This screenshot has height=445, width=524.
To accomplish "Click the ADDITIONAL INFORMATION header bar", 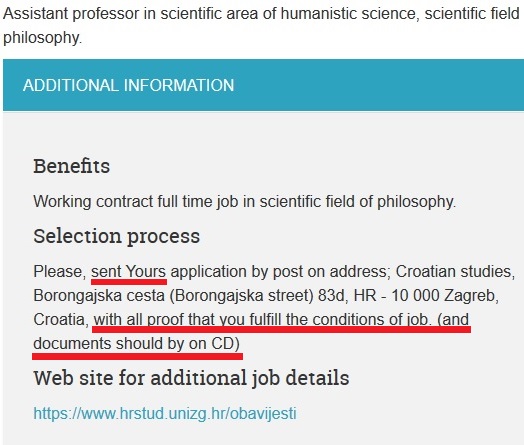I will click(x=263, y=85).
